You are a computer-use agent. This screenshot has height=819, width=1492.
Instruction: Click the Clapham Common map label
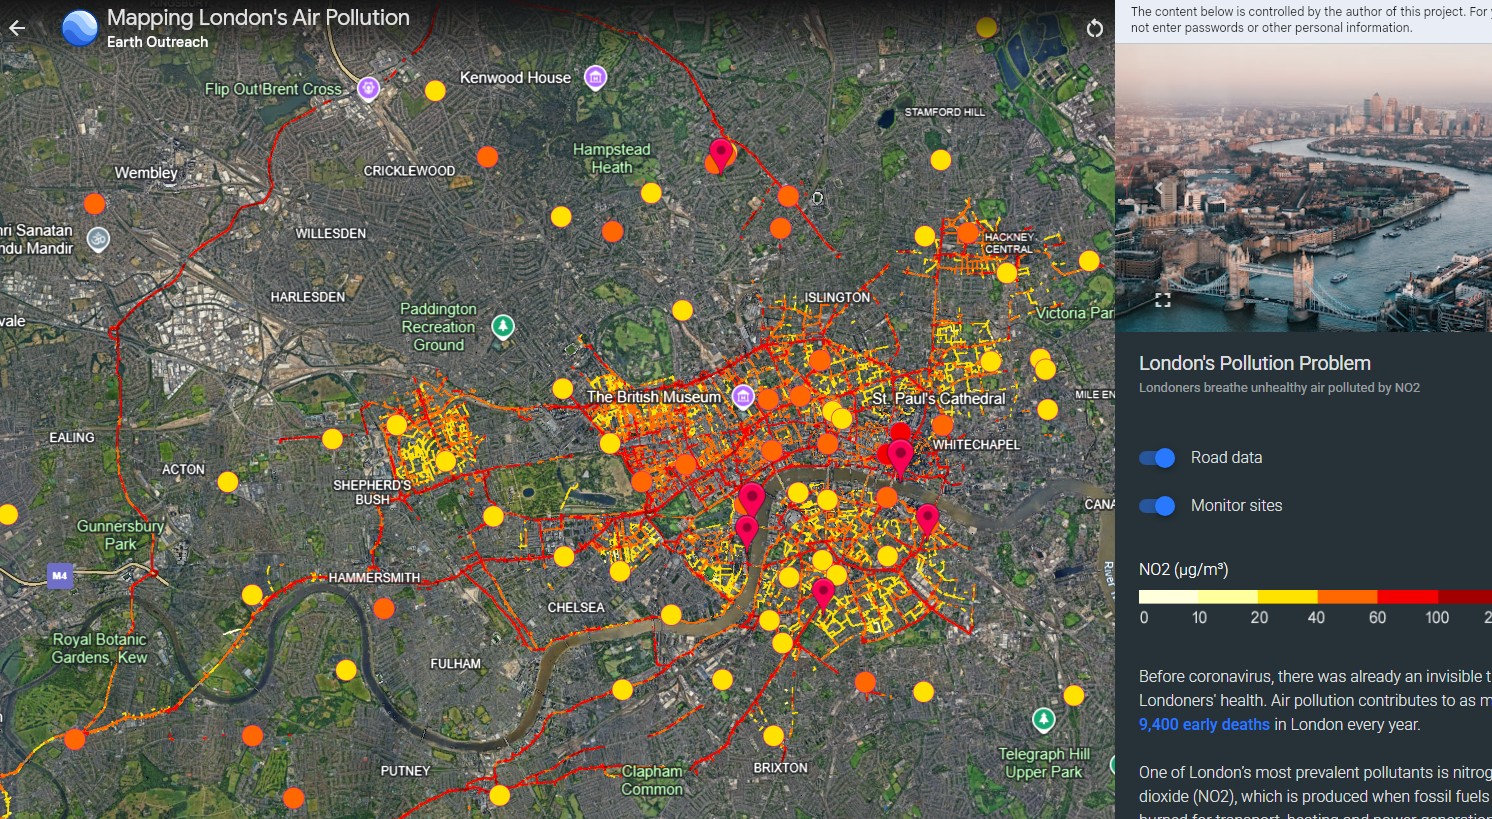click(652, 780)
